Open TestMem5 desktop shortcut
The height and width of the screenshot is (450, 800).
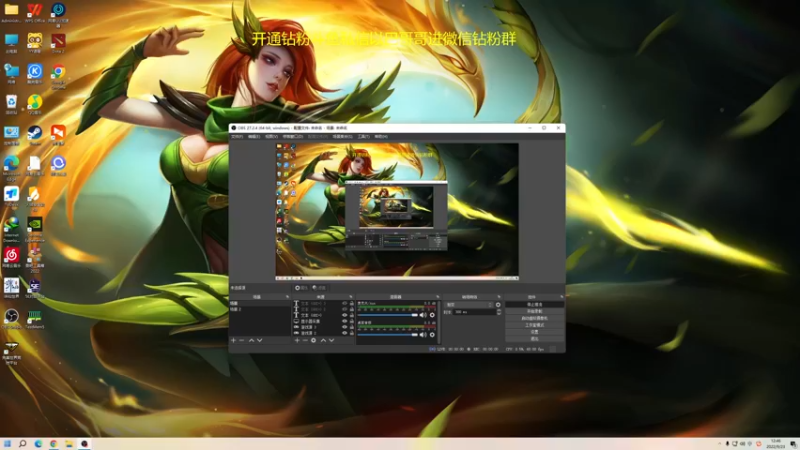click(35, 319)
